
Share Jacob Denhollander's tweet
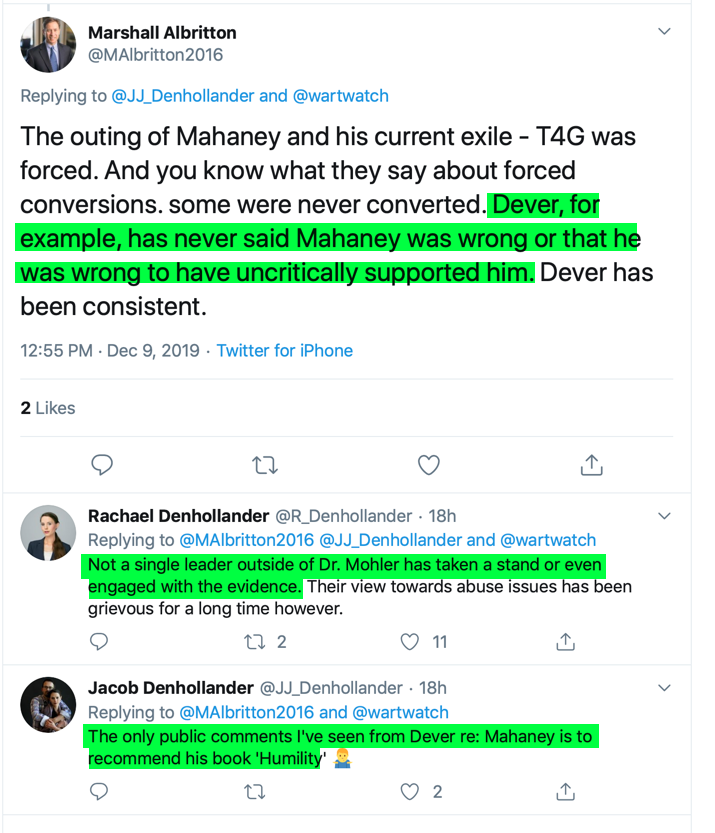pyautogui.click(x=565, y=792)
